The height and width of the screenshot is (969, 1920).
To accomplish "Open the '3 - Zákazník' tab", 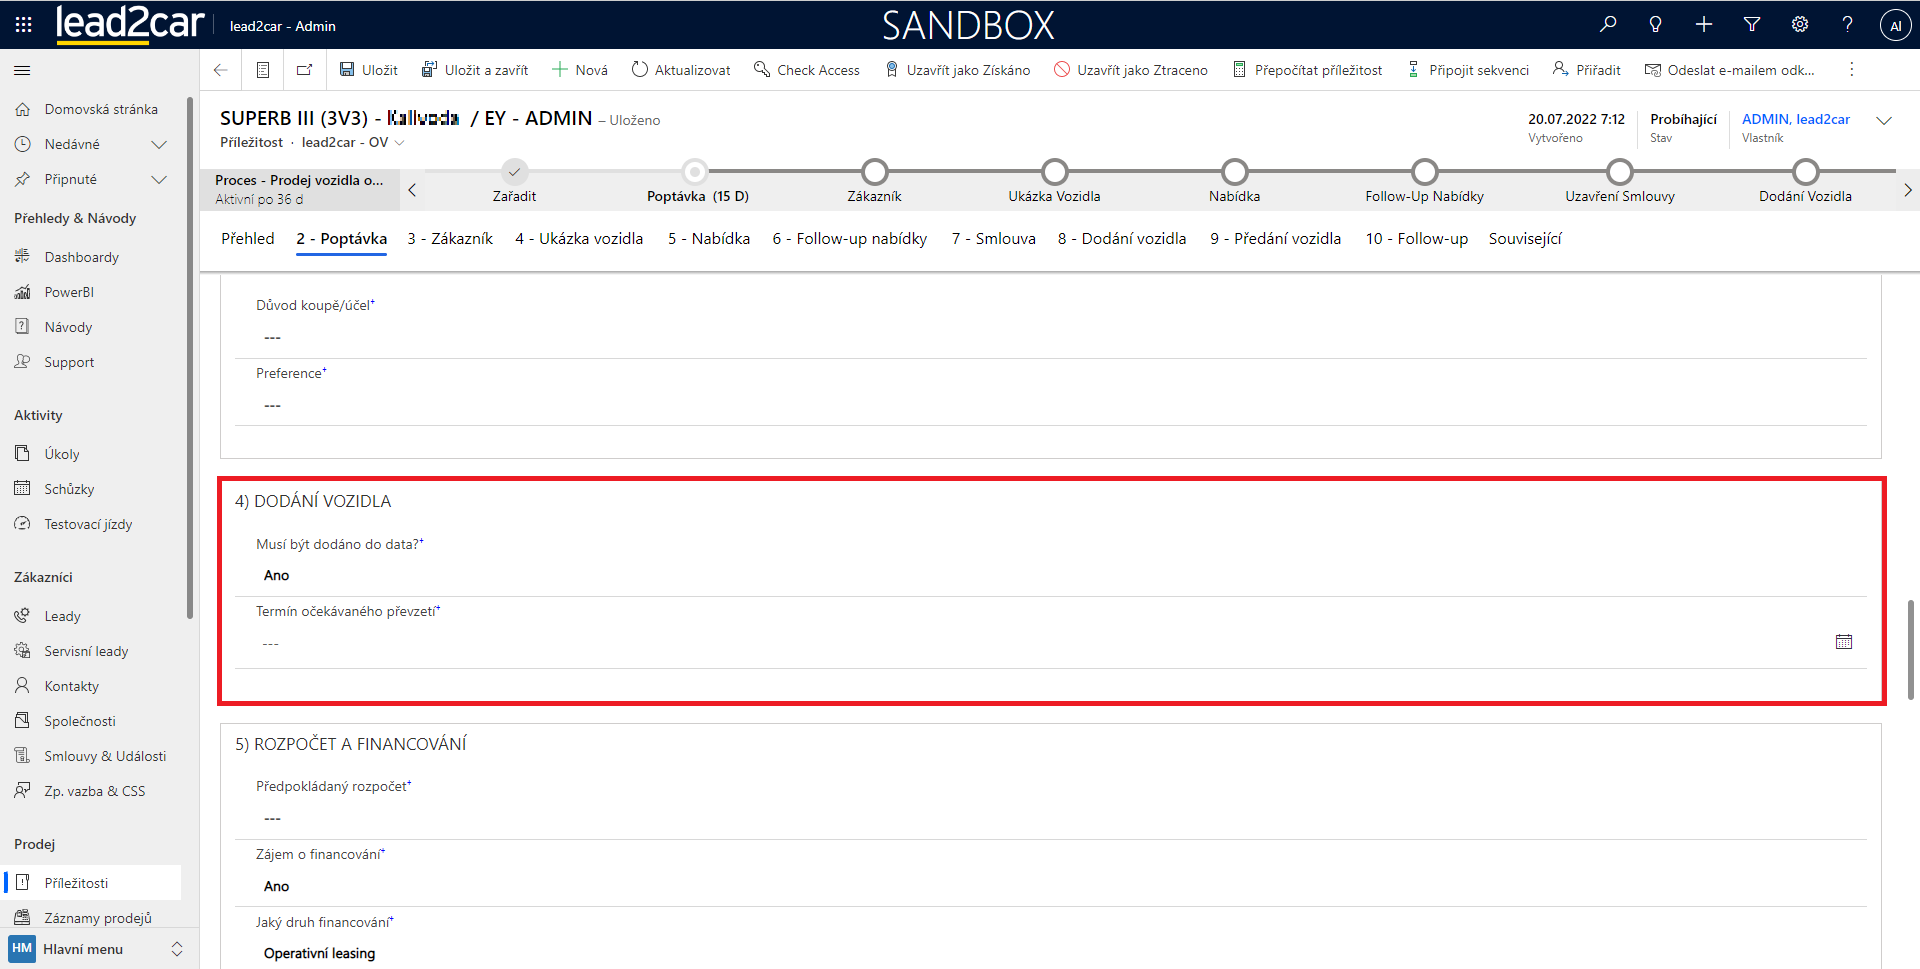I will click(450, 239).
